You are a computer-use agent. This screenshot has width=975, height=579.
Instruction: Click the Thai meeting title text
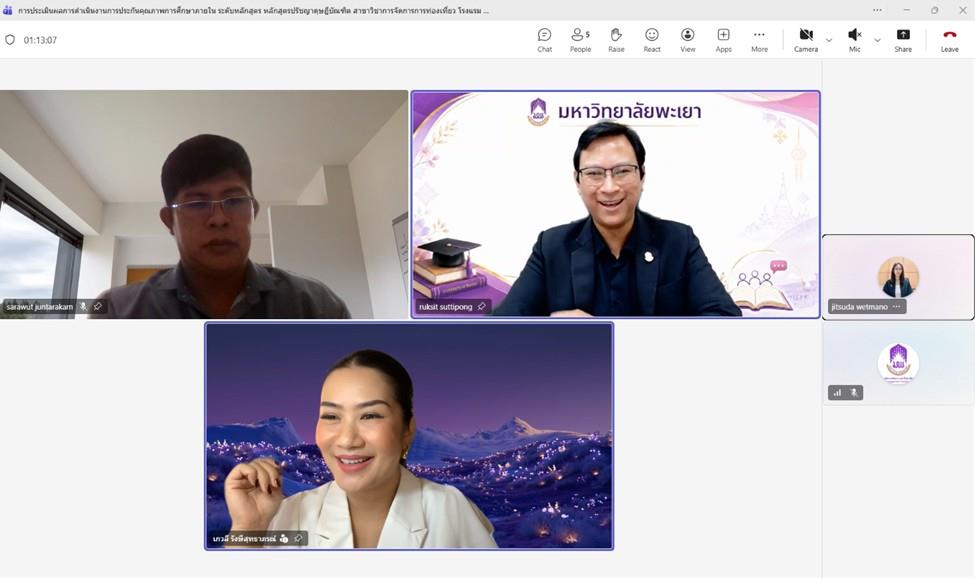tap(253, 11)
